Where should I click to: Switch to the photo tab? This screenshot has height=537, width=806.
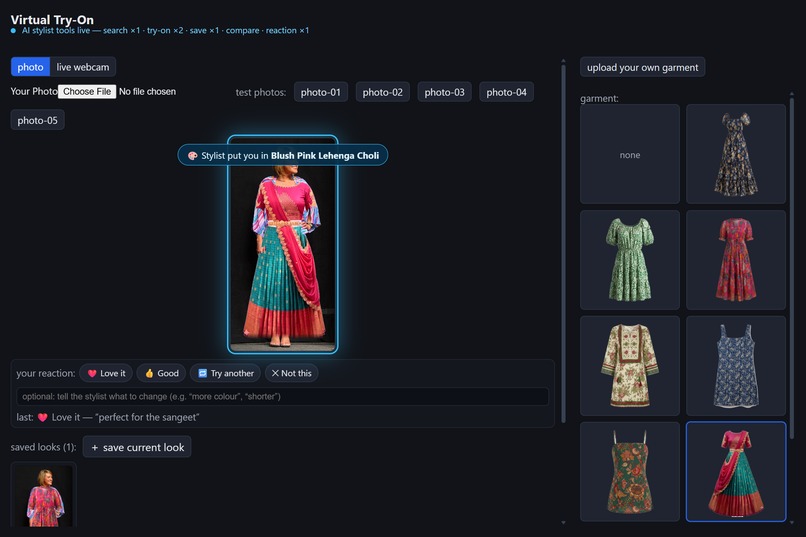30,67
